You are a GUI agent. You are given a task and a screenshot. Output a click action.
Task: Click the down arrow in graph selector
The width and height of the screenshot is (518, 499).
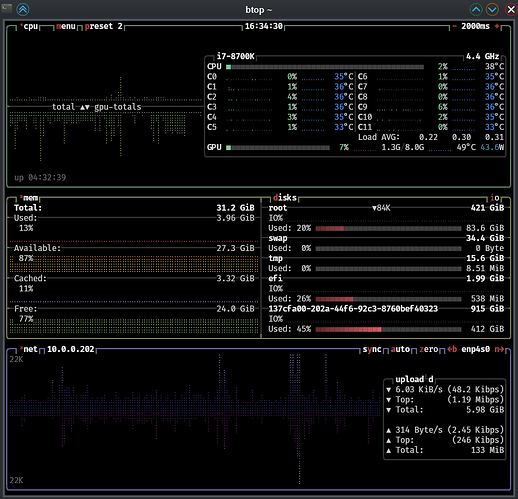click(87, 107)
